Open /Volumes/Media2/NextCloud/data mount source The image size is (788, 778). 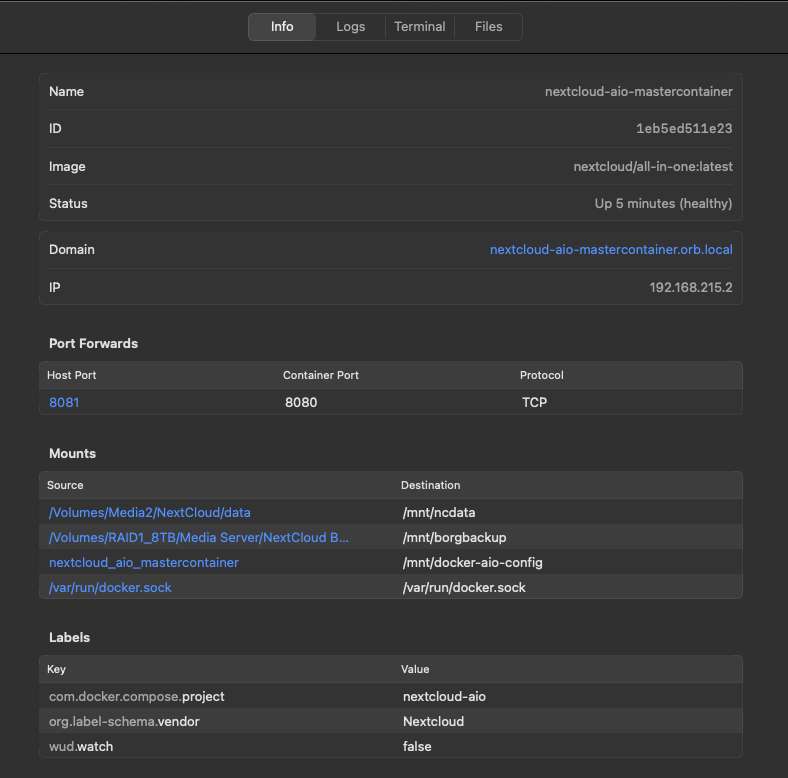click(x=149, y=512)
